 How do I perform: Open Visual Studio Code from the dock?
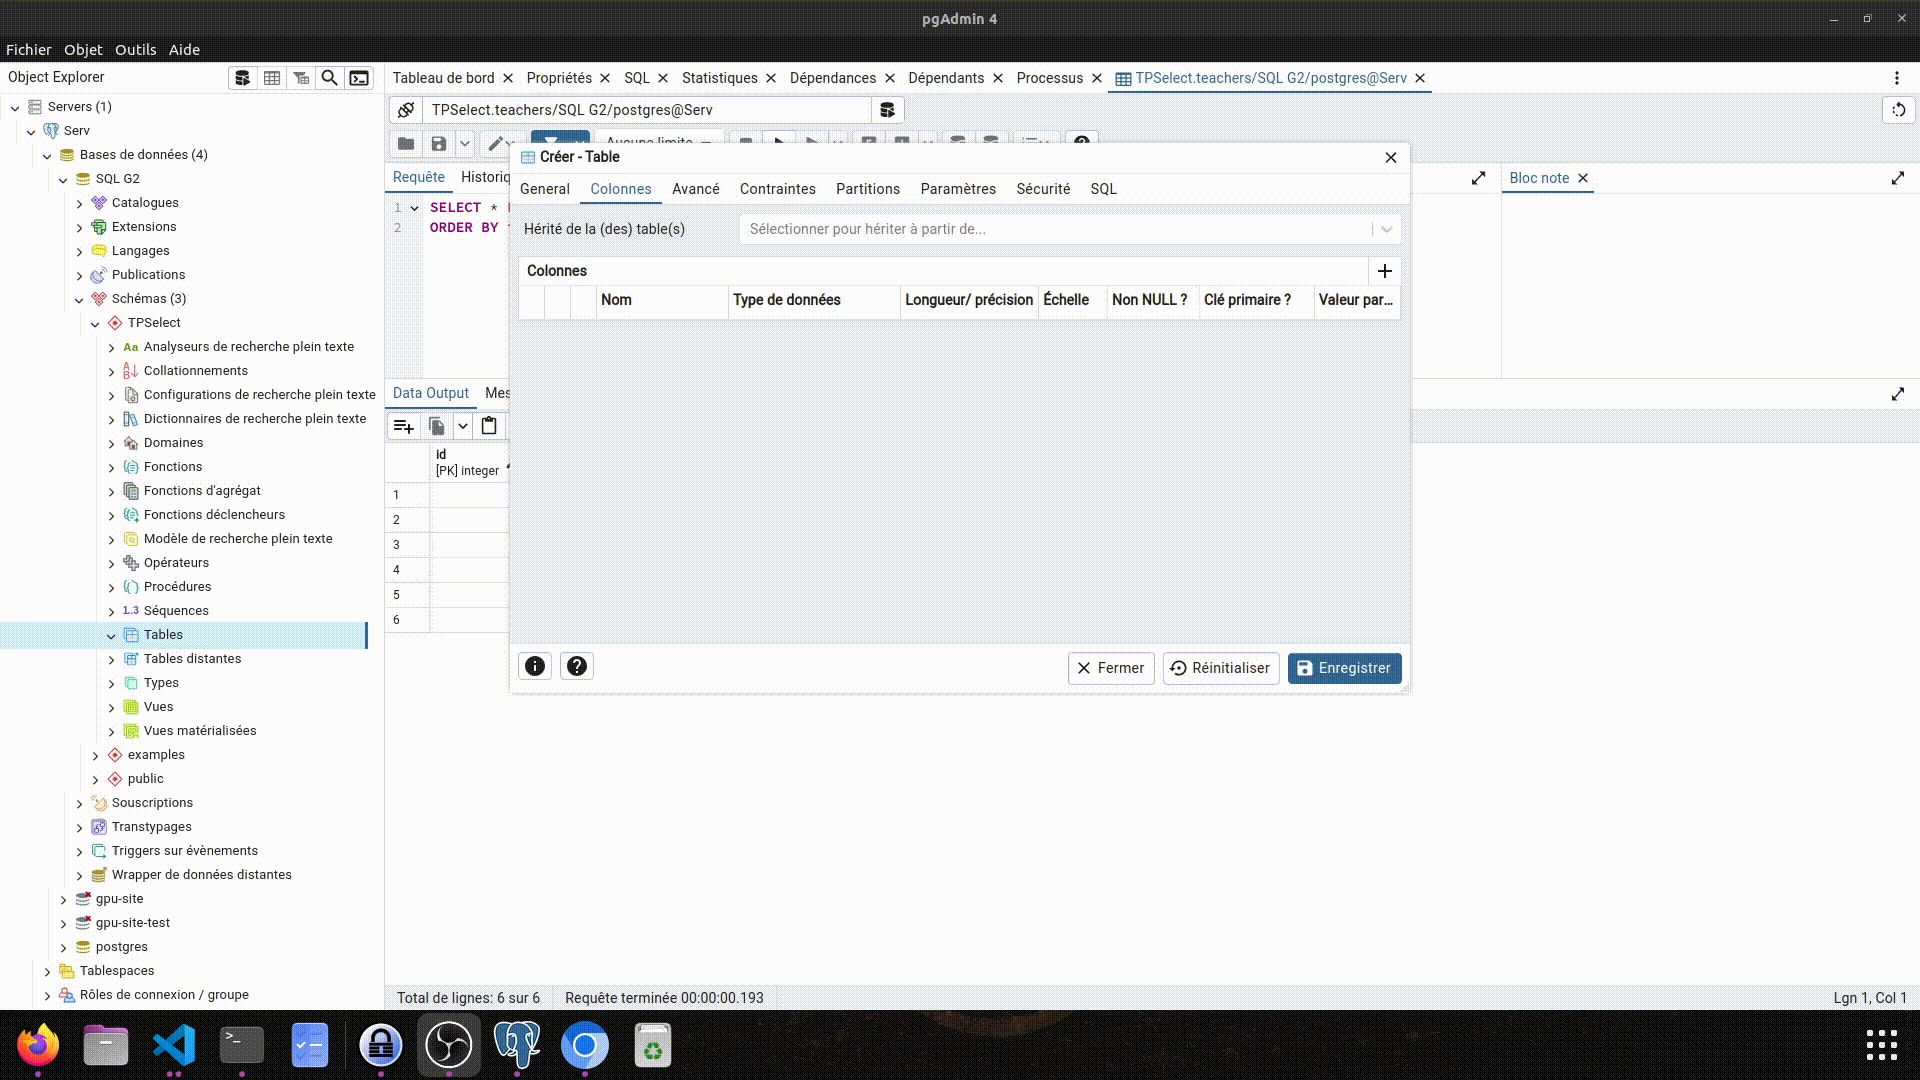[x=174, y=1045]
